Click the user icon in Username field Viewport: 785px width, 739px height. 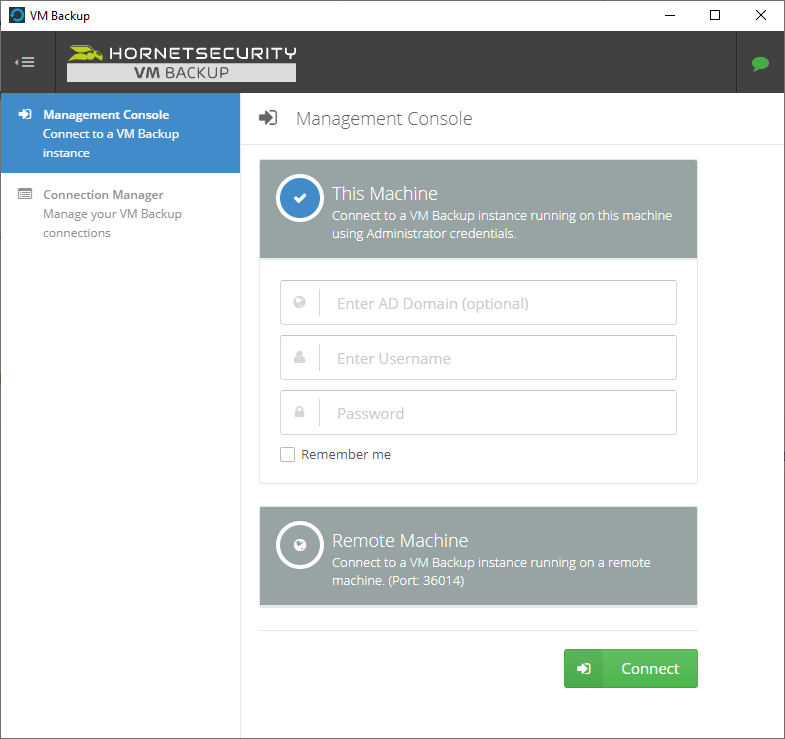pos(299,357)
